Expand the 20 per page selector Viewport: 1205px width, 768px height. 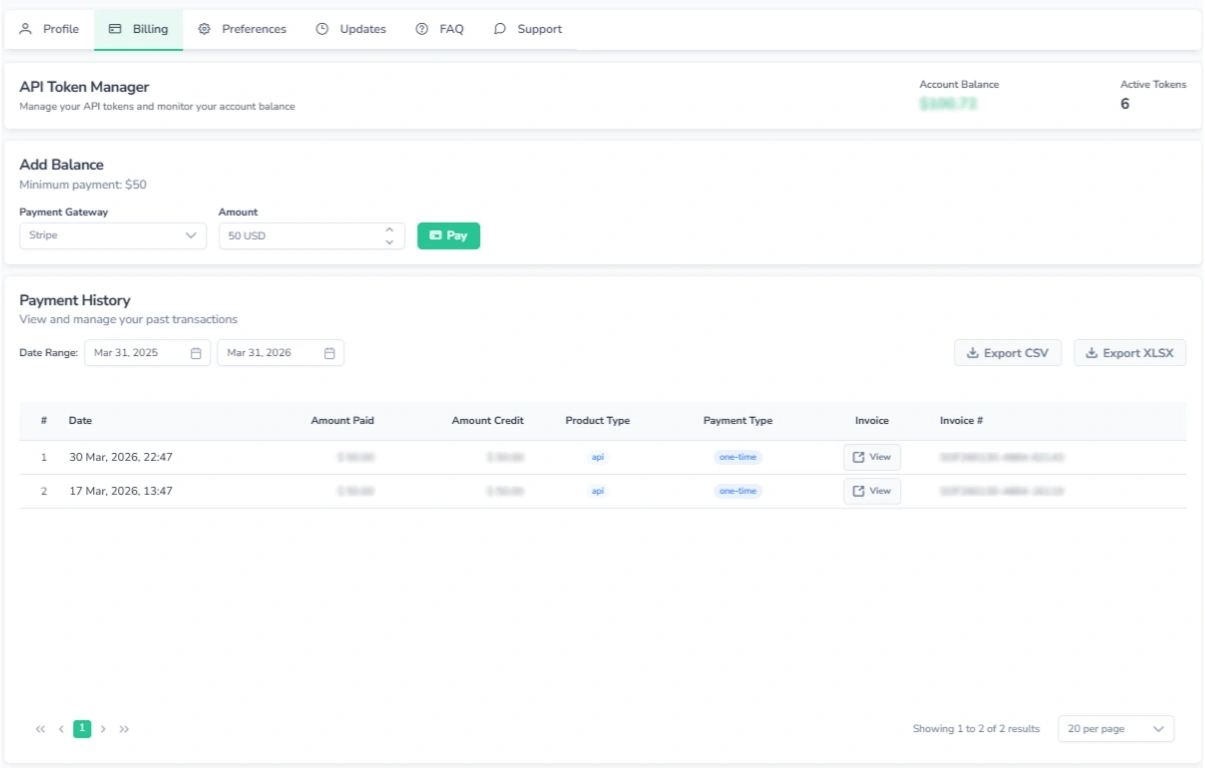click(1114, 728)
